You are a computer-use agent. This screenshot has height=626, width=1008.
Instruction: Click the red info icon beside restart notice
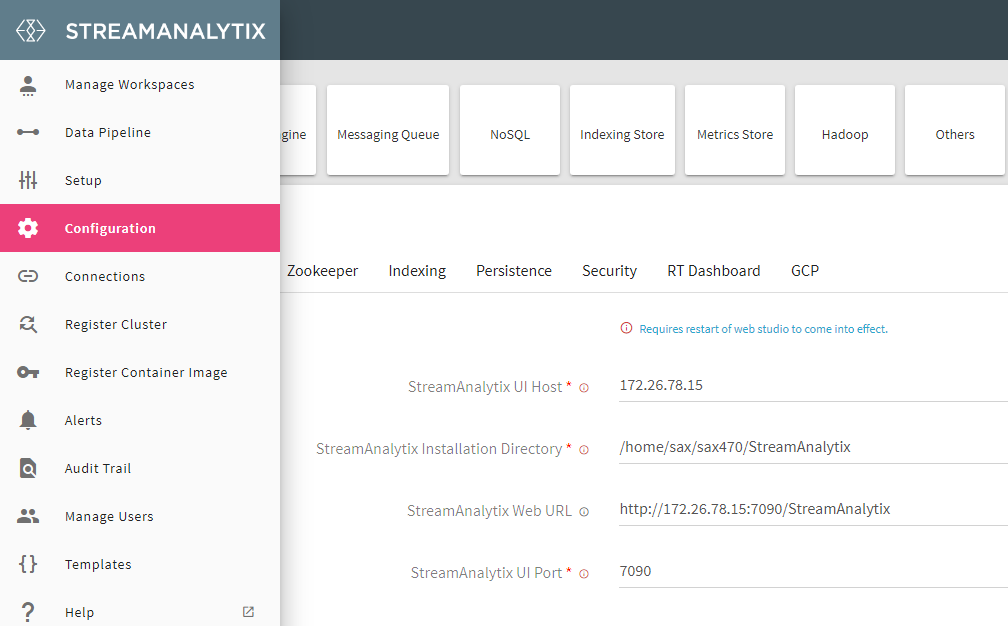coord(626,328)
